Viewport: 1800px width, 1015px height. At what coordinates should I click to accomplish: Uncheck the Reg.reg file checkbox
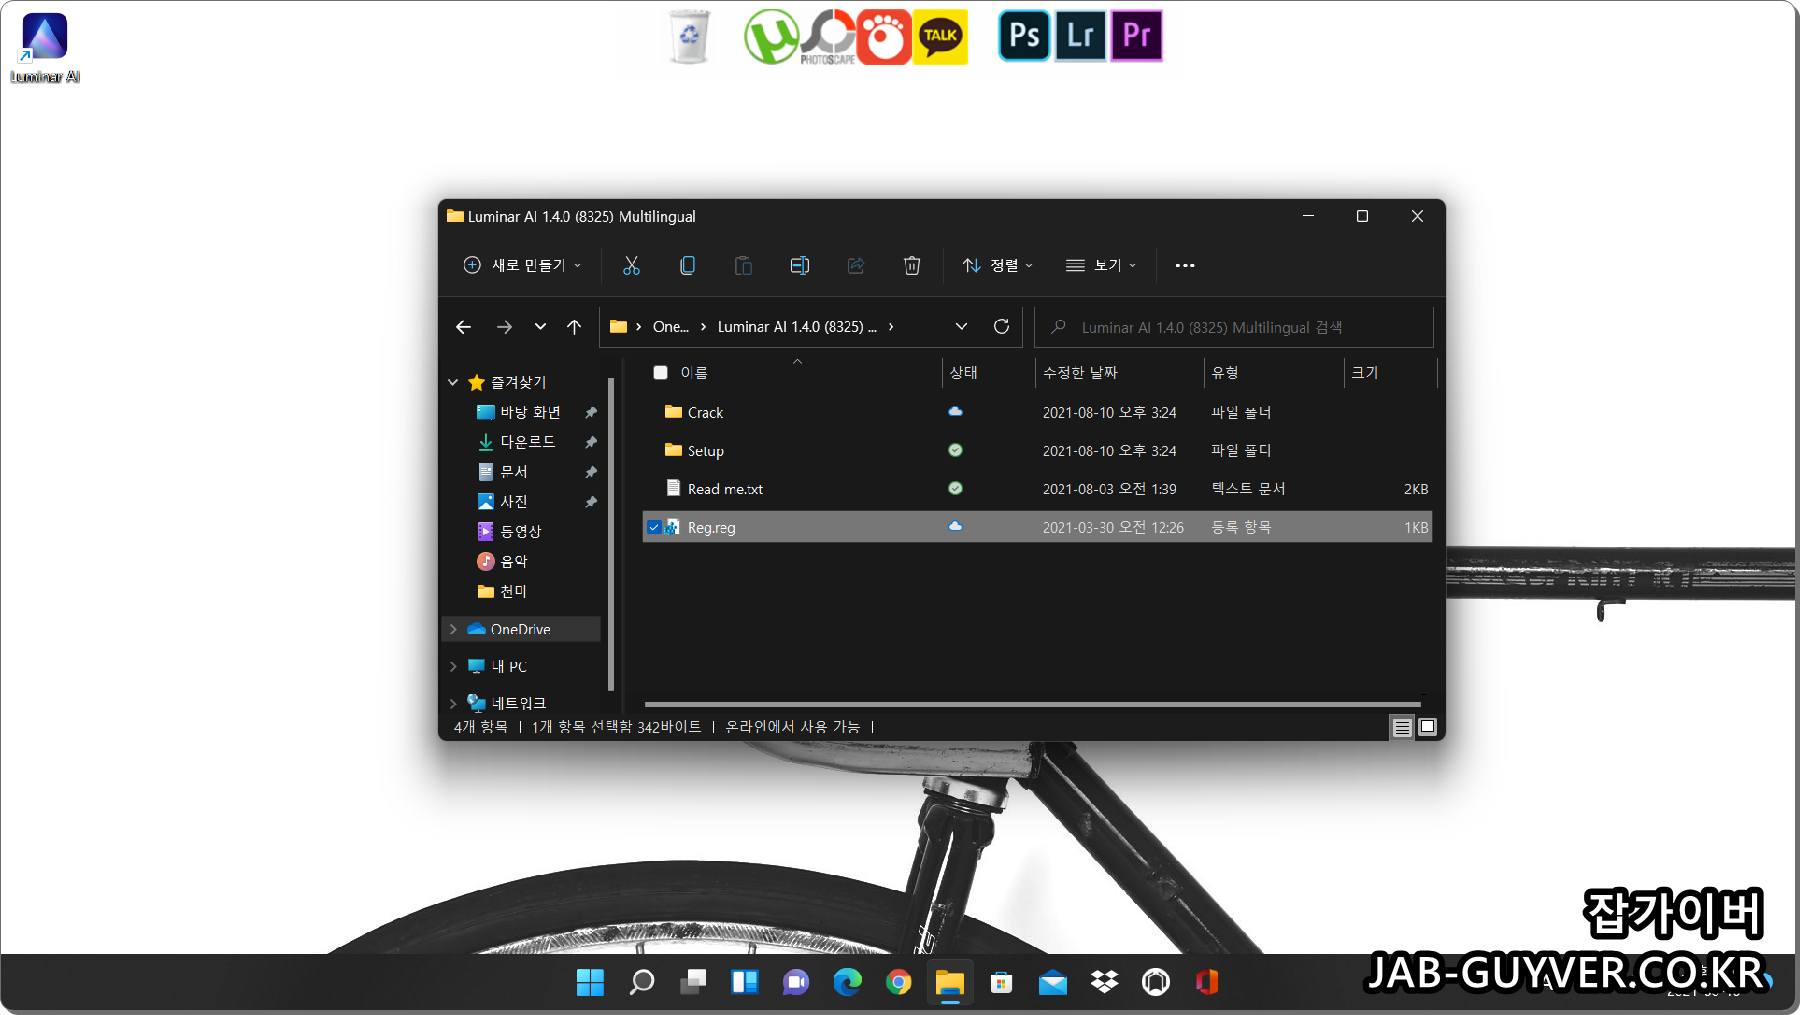[654, 527]
